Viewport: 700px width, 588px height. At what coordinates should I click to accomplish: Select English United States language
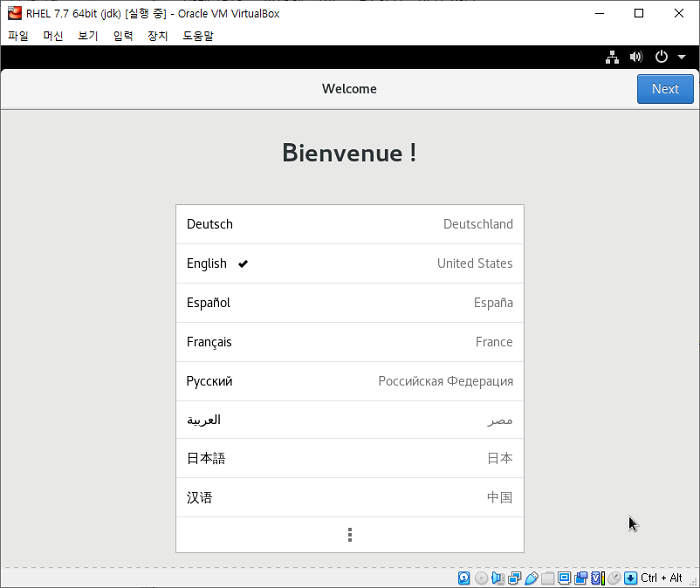(350, 263)
